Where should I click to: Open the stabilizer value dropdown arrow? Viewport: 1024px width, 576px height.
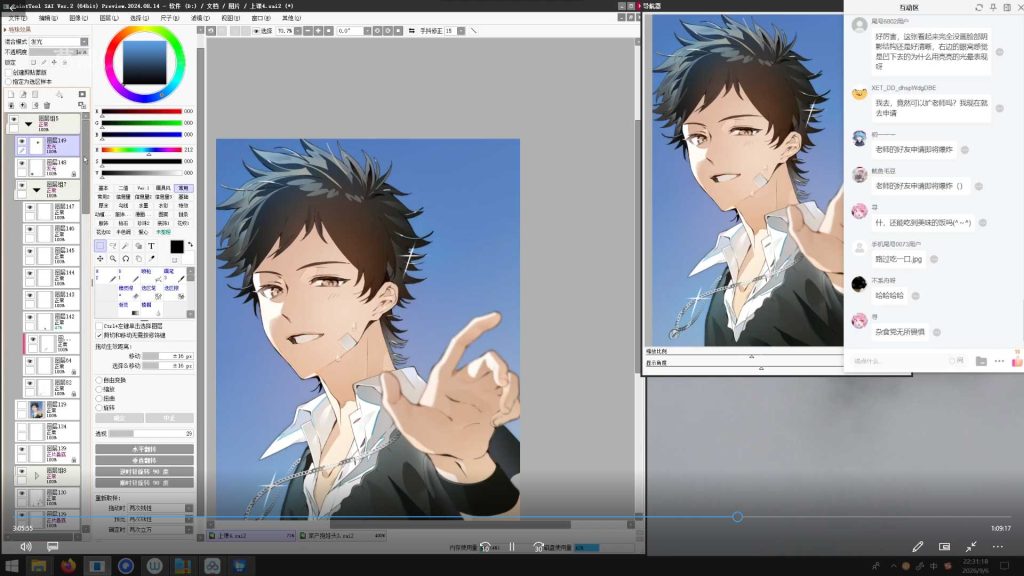tap(461, 31)
